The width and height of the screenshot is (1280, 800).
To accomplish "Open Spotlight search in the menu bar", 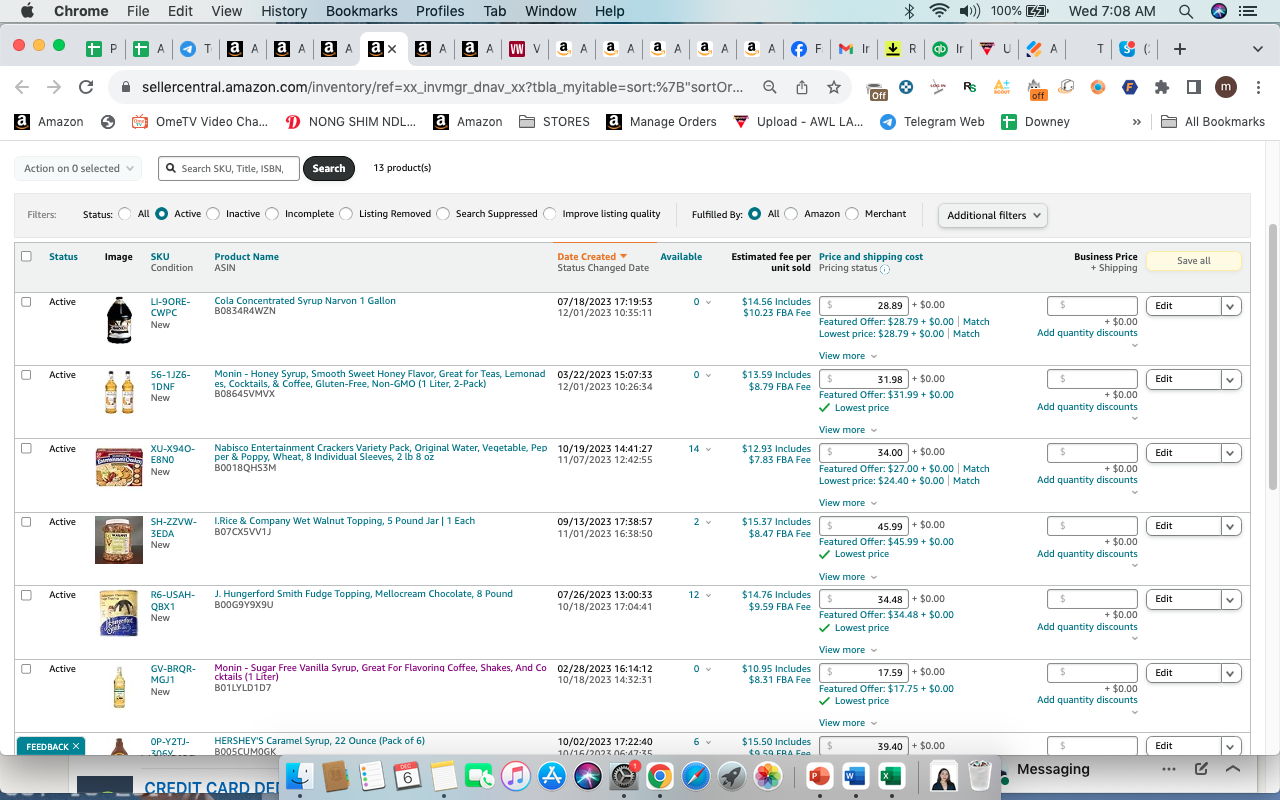I will [x=1185, y=11].
